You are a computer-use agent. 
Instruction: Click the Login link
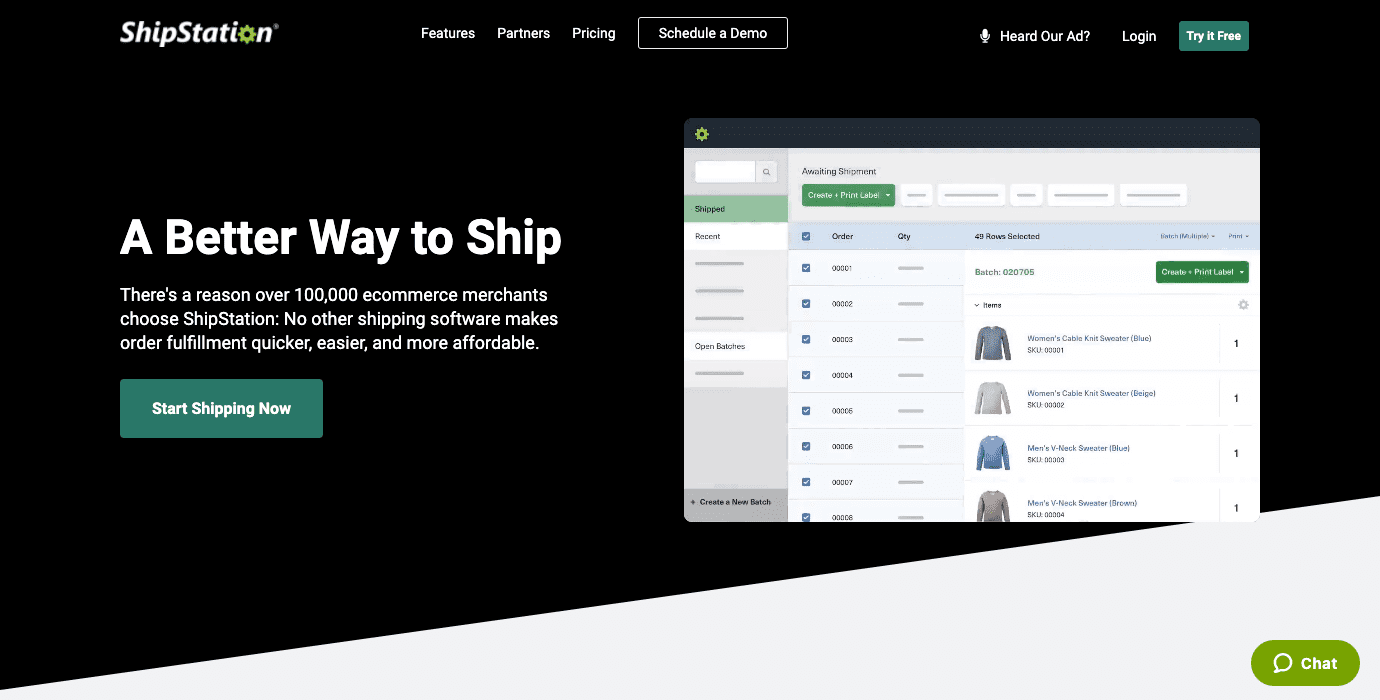[1139, 35]
